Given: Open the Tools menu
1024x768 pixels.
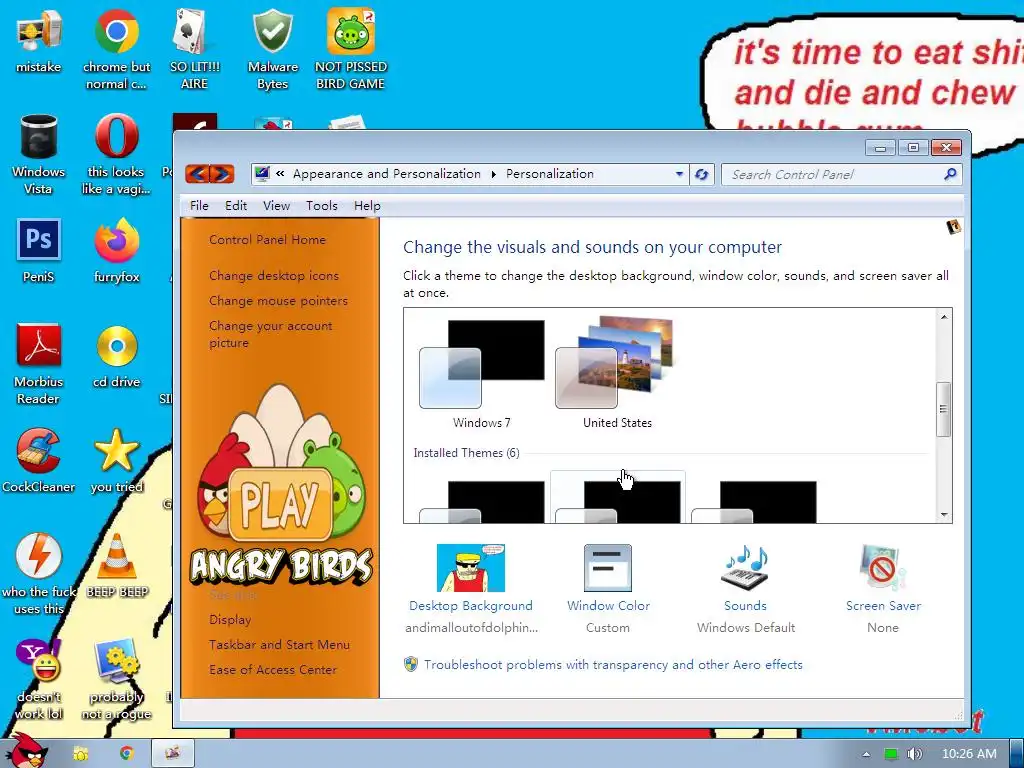Looking at the screenshot, I should (321, 206).
